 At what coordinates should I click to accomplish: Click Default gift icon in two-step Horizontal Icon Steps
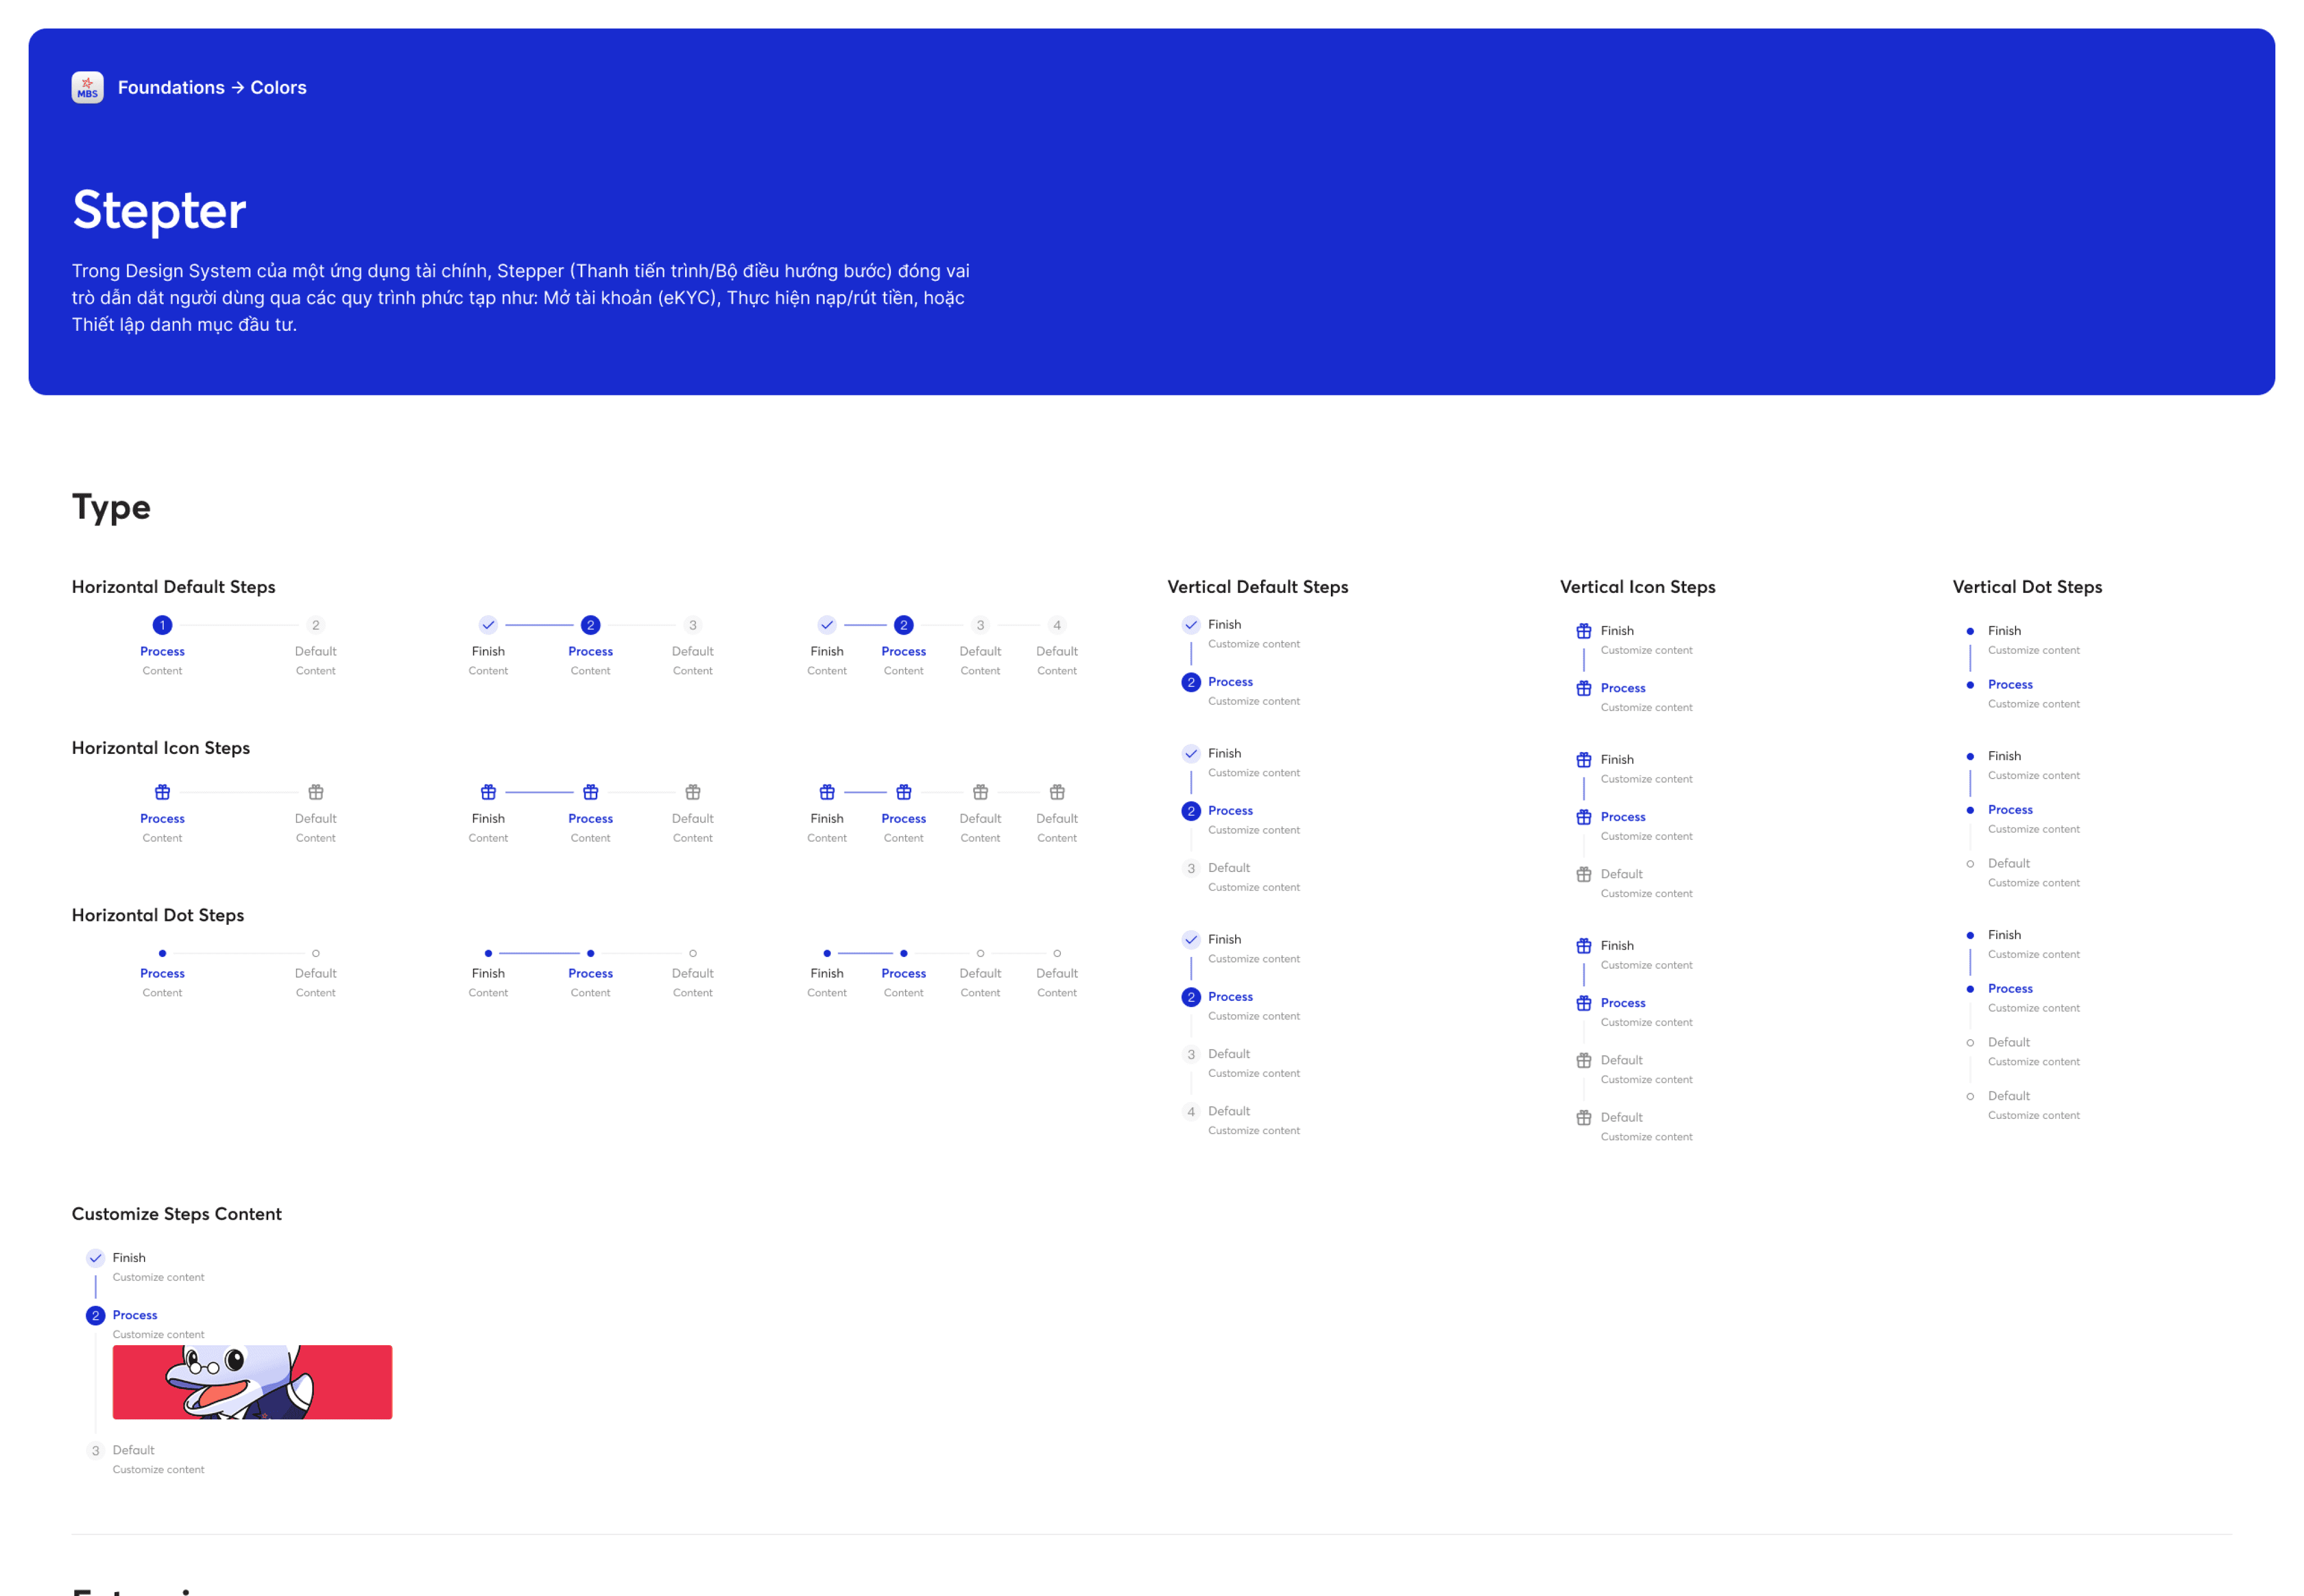coord(316,792)
